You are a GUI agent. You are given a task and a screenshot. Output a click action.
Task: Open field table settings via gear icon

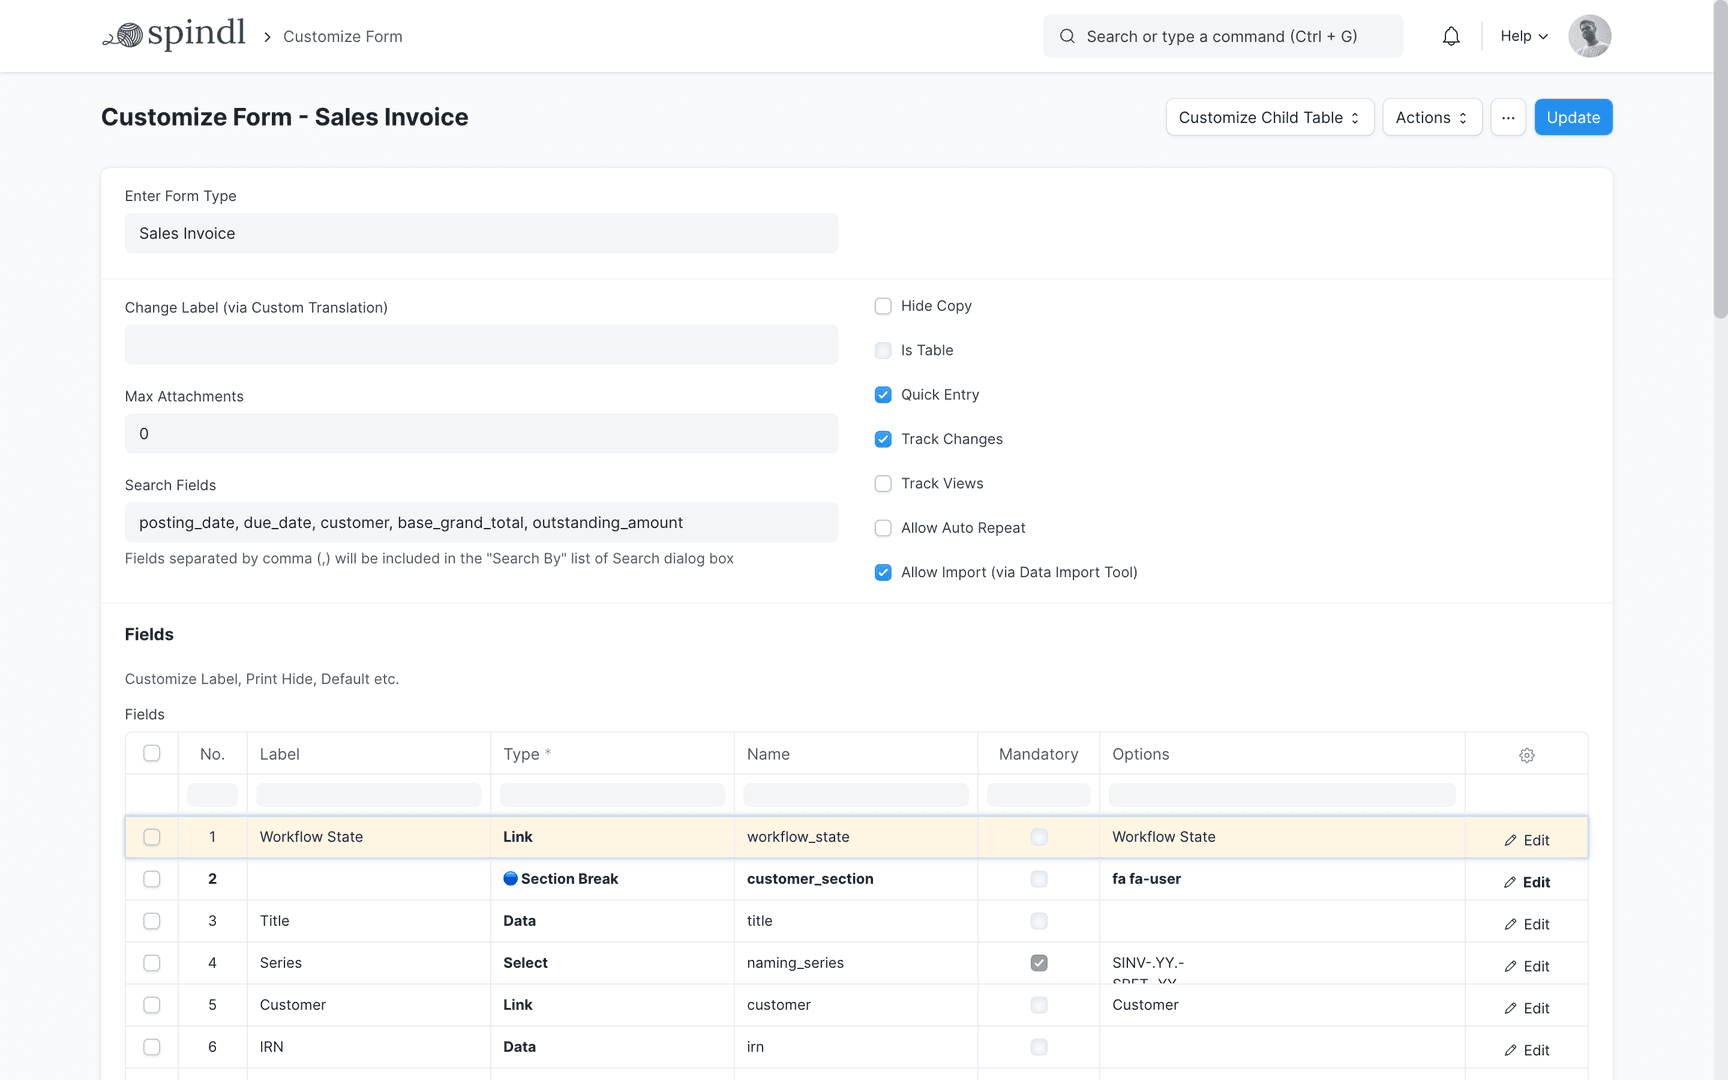[x=1526, y=755]
